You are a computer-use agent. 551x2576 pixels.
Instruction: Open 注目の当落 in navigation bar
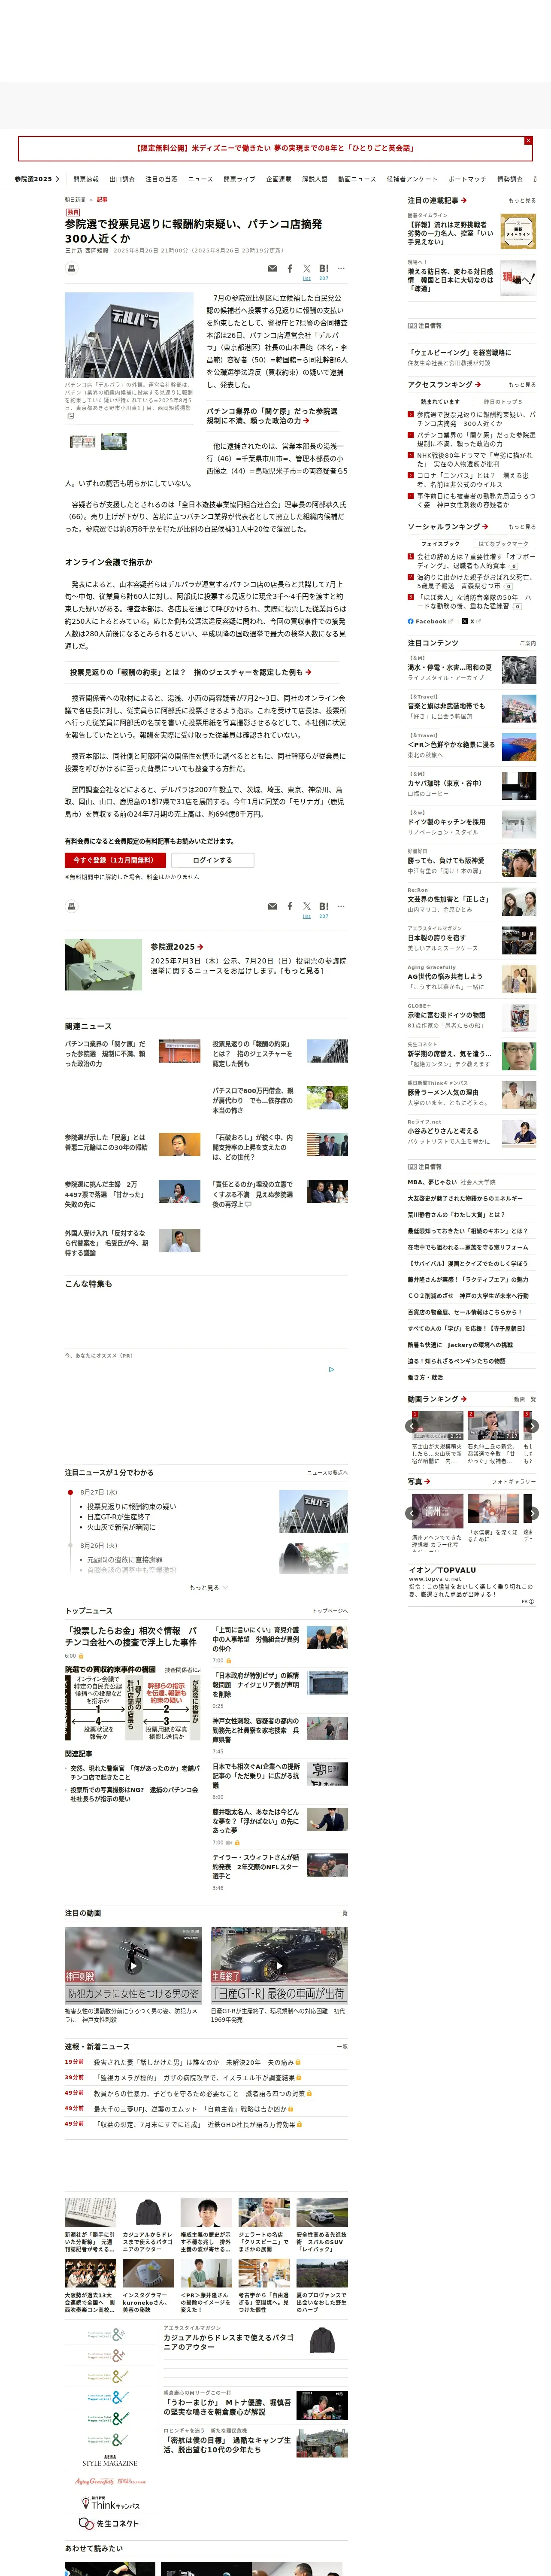(161, 179)
